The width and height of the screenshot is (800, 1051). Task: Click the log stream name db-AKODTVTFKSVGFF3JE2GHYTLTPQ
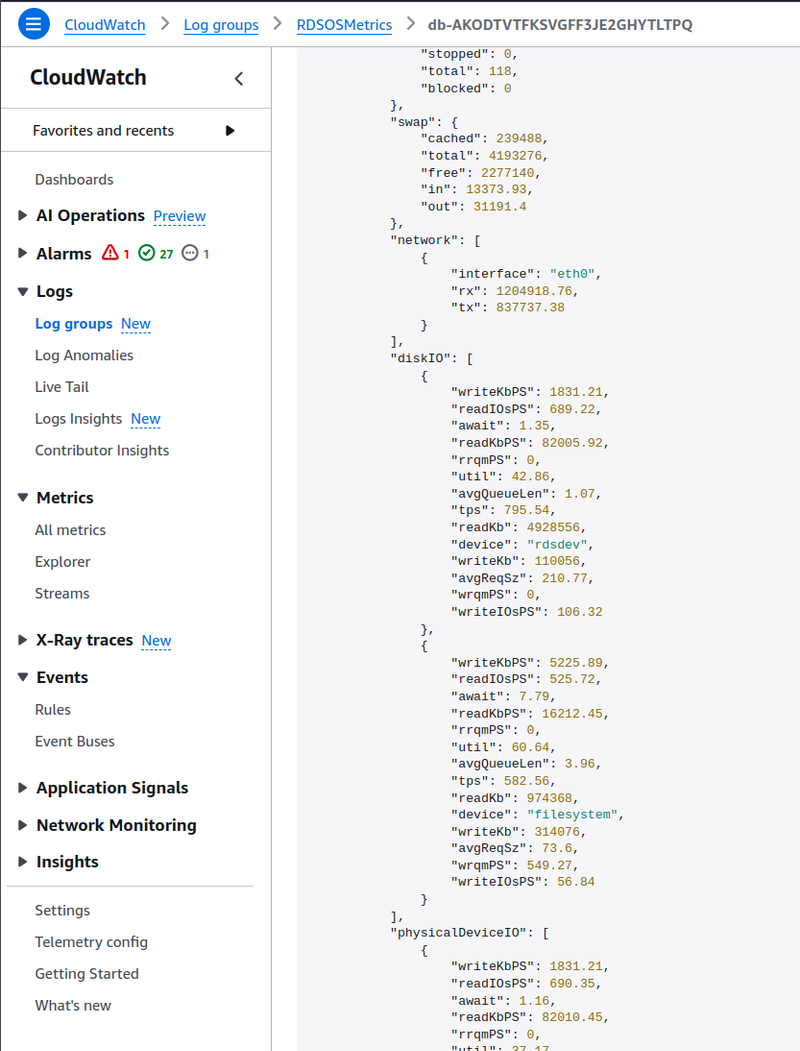[x=560, y=25]
